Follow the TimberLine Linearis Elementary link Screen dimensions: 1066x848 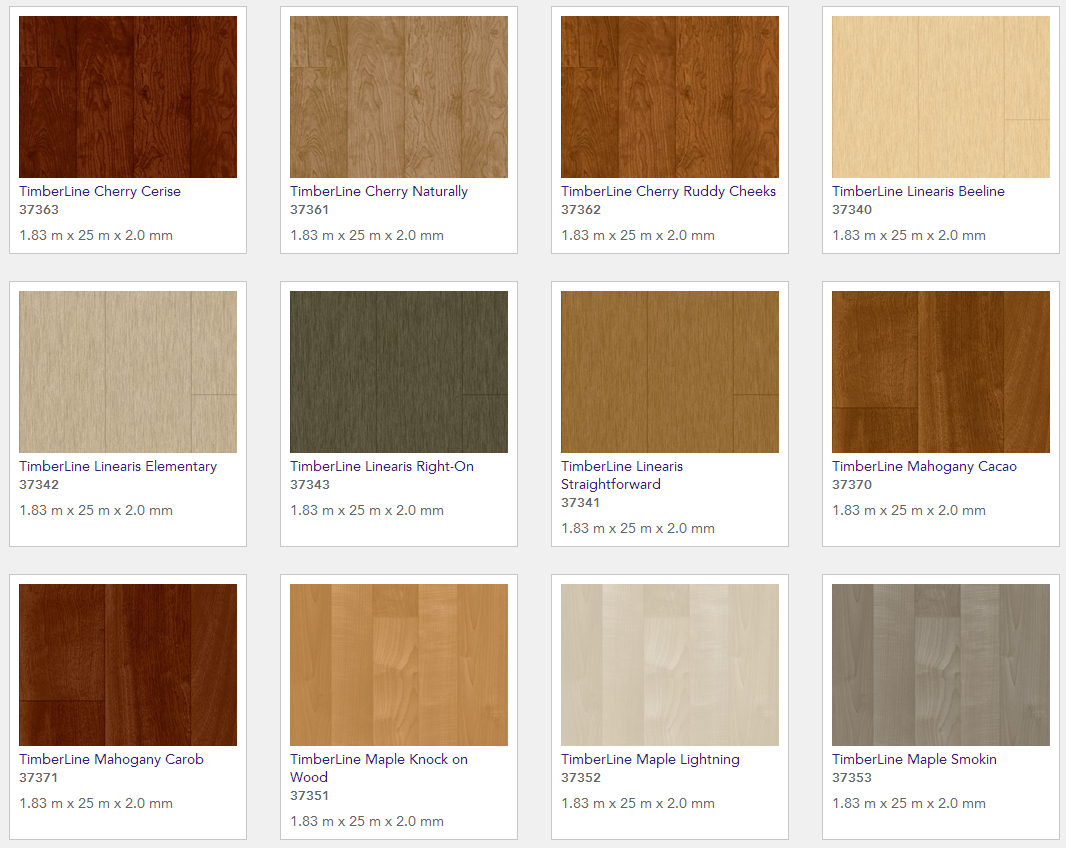click(x=118, y=466)
